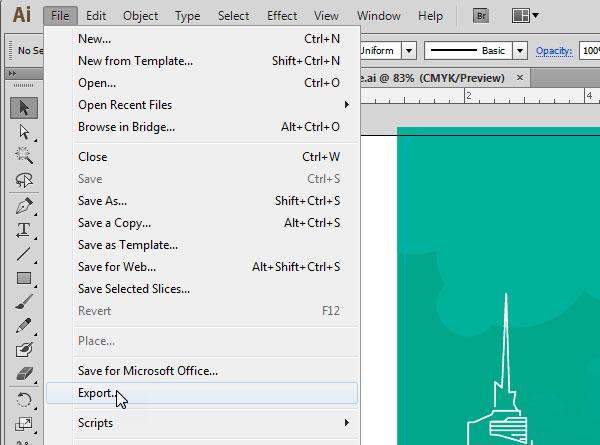The width and height of the screenshot is (600, 445).
Task: Select the Type tool
Action: 24,230
